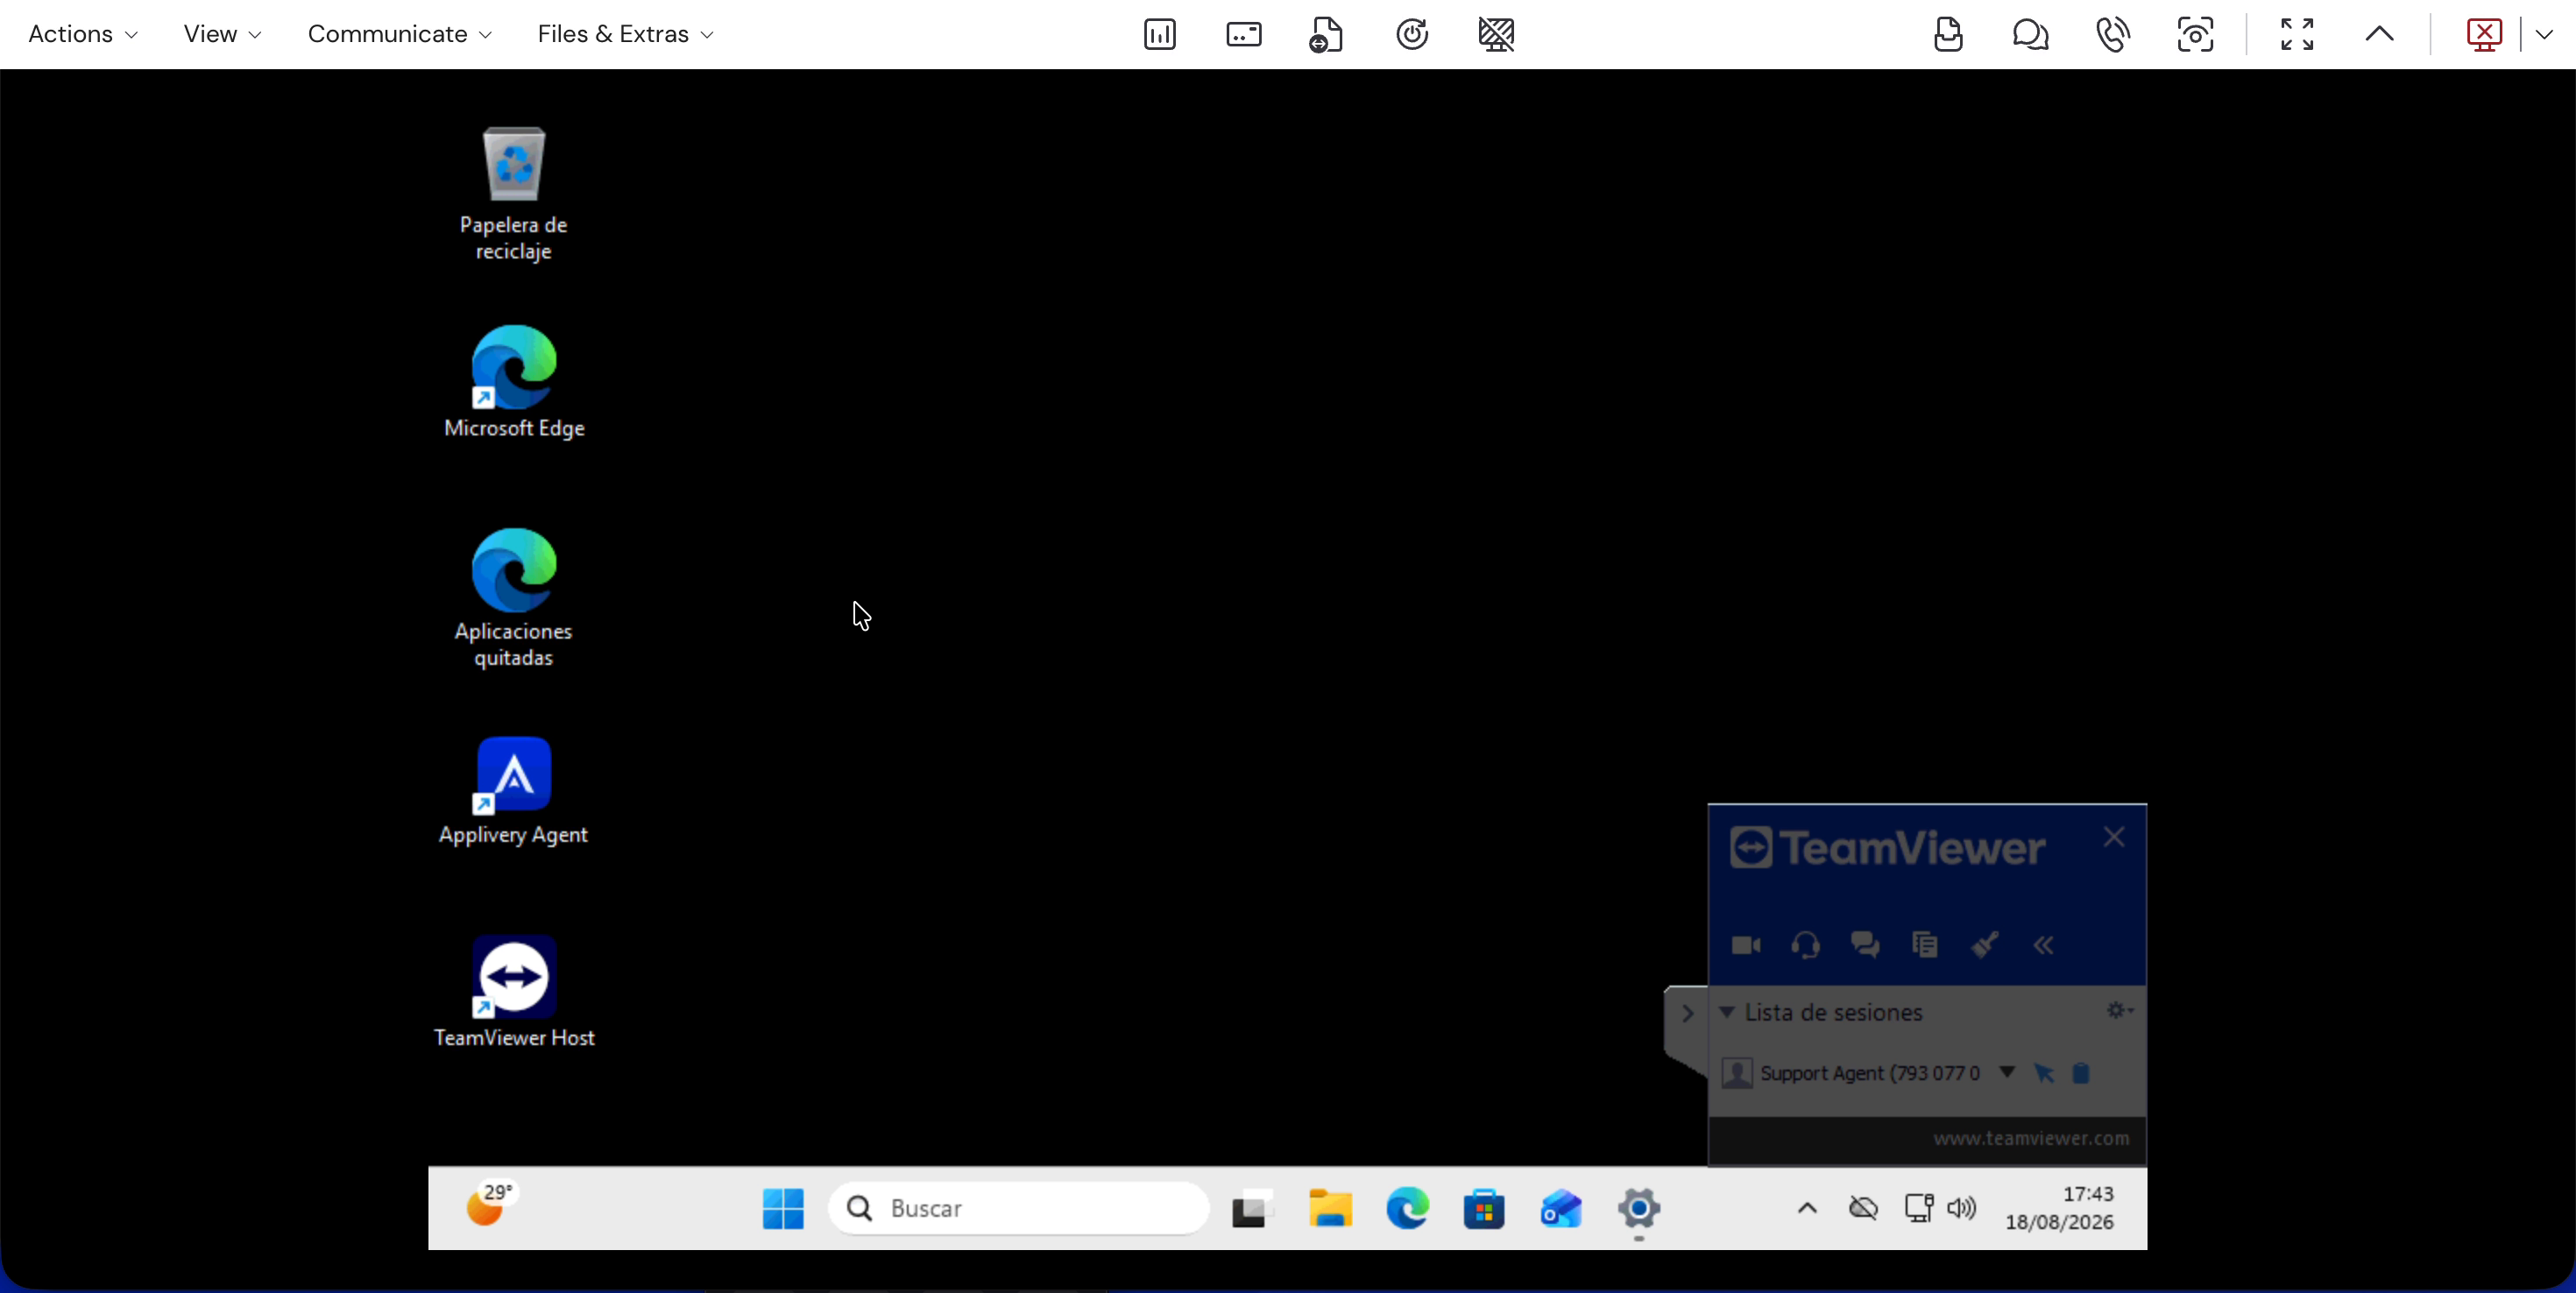The height and width of the screenshot is (1293, 2576).
Task: Open the file box inbox icon
Action: pyautogui.click(x=1948, y=35)
